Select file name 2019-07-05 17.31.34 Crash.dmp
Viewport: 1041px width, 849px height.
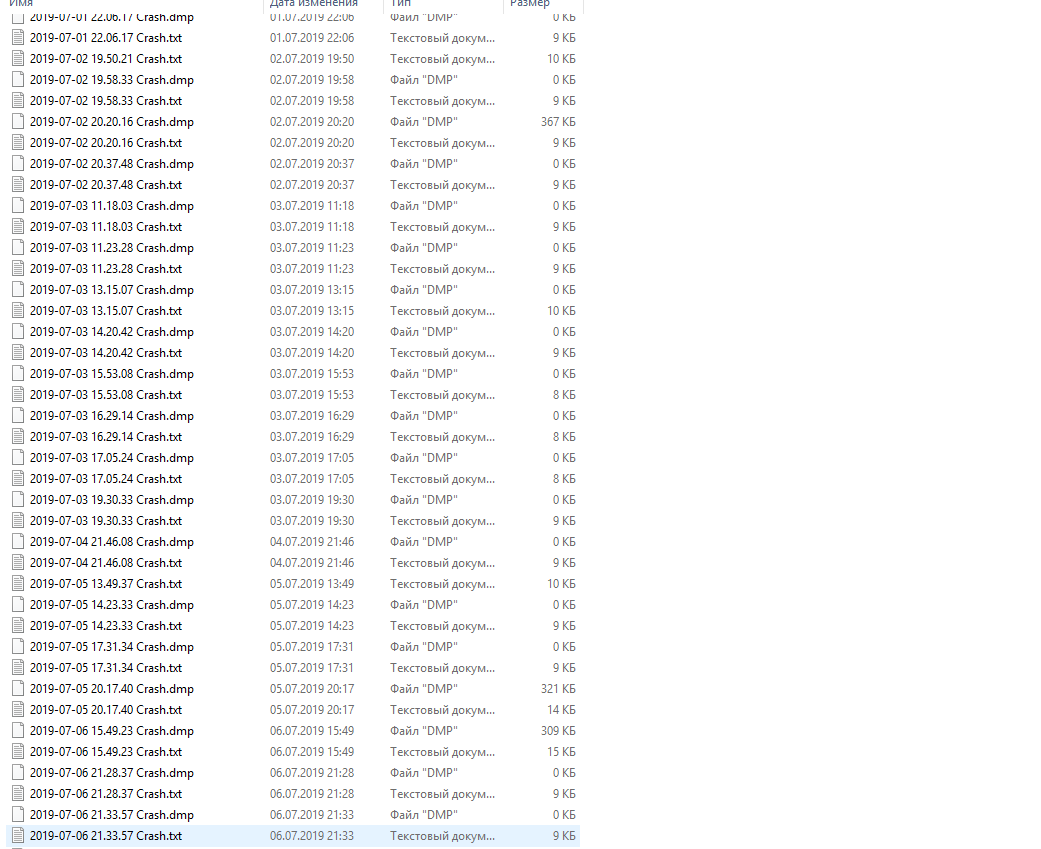[112, 647]
